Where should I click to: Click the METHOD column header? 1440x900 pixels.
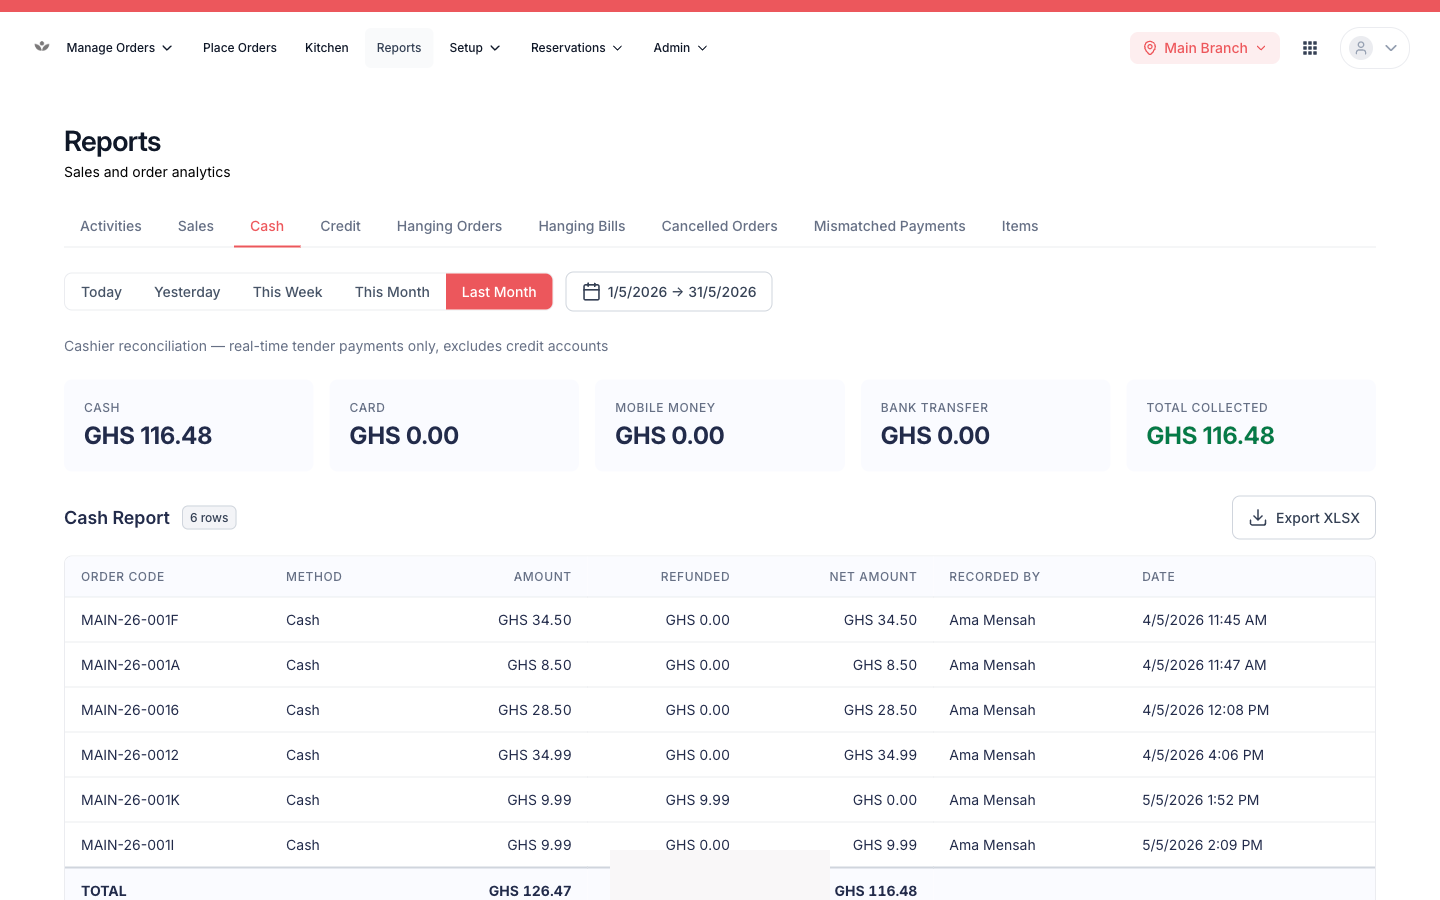coord(314,577)
